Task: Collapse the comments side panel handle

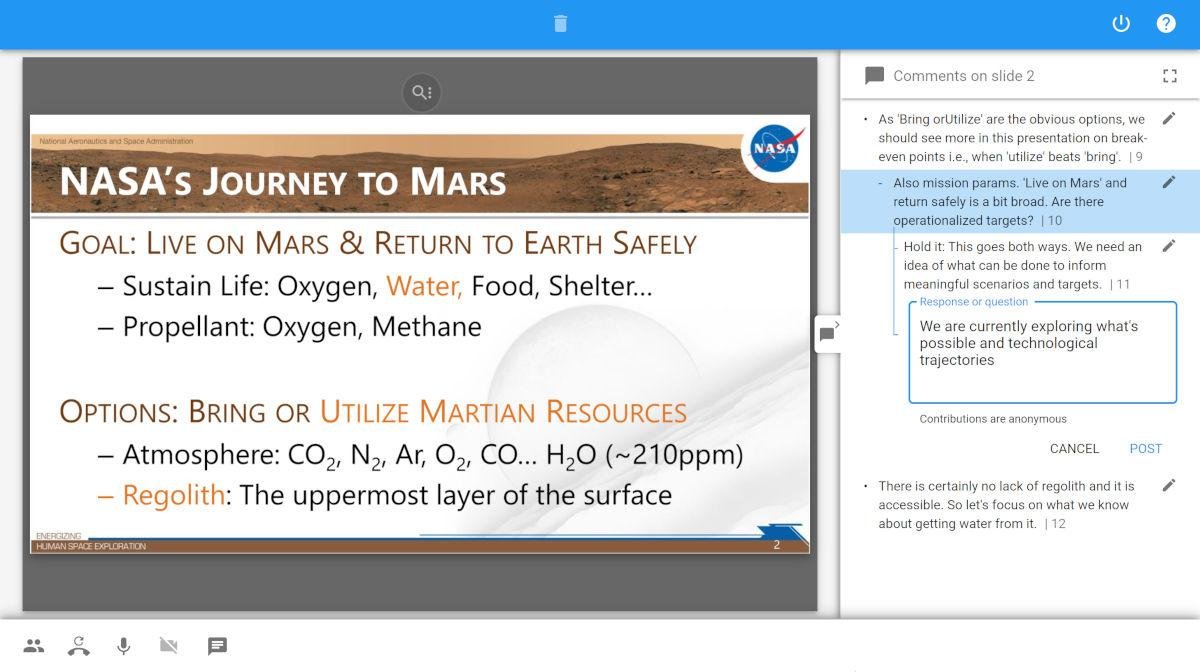Action: tap(828, 333)
